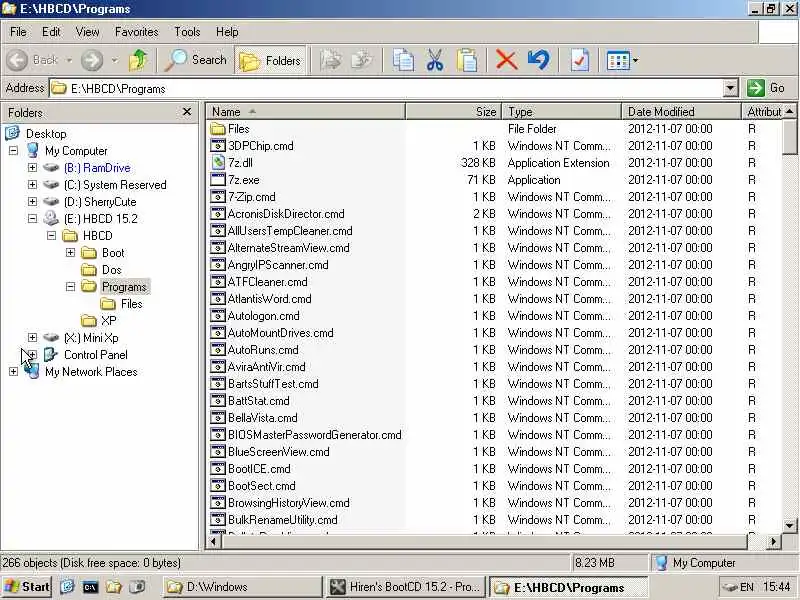The height and width of the screenshot is (600, 800).
Task: Click the blue Undo arrow icon
Action: tap(539, 60)
